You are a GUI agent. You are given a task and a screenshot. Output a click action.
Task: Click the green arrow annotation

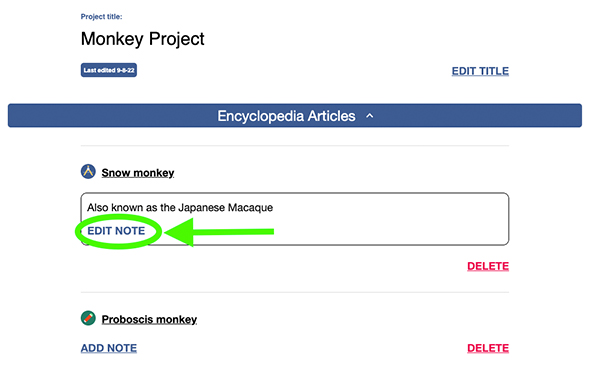point(220,232)
